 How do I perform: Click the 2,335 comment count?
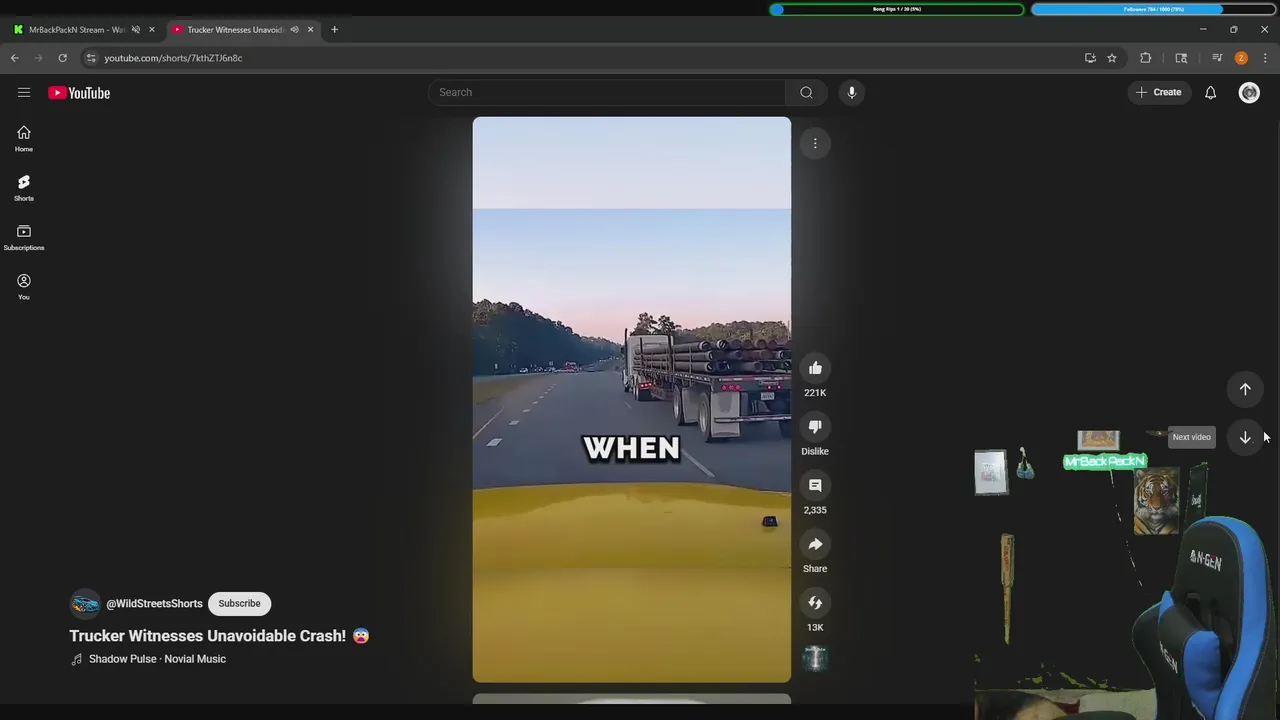point(815,510)
